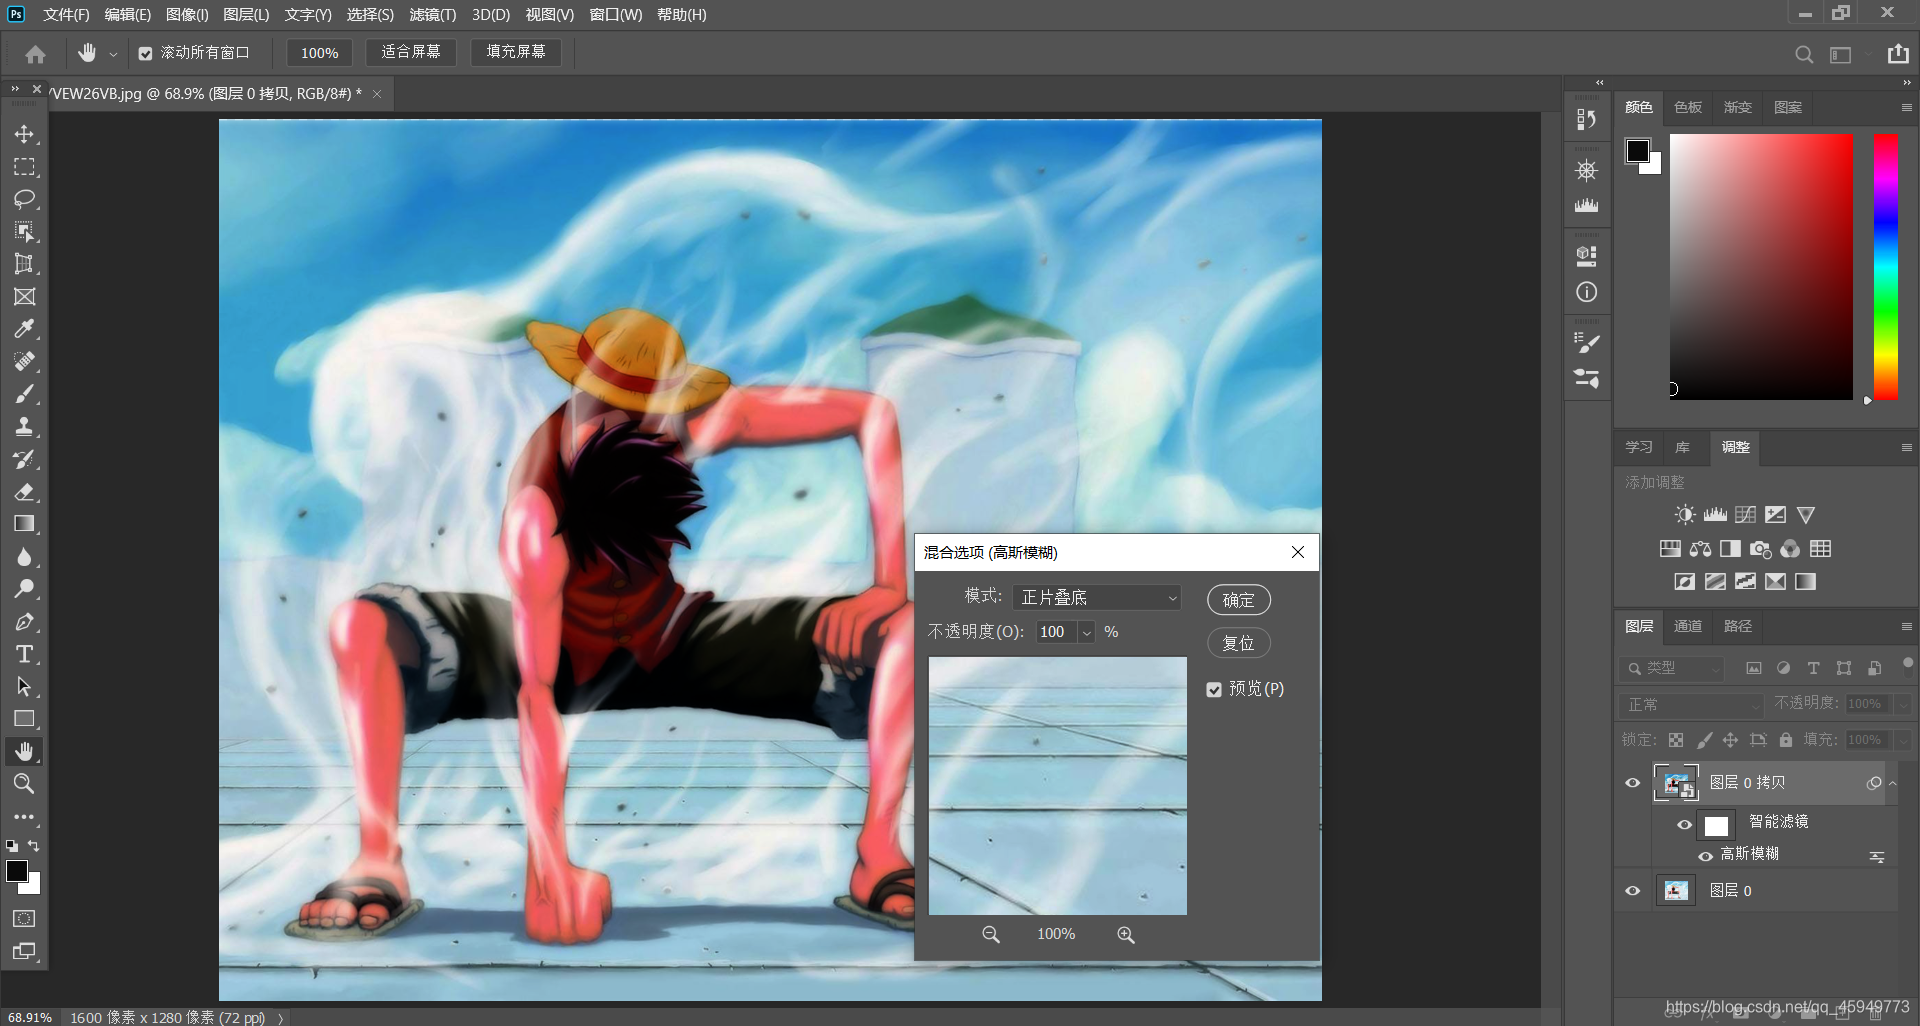This screenshot has height=1026, width=1920.
Task: Open the Color panel menu
Action: [1906, 107]
